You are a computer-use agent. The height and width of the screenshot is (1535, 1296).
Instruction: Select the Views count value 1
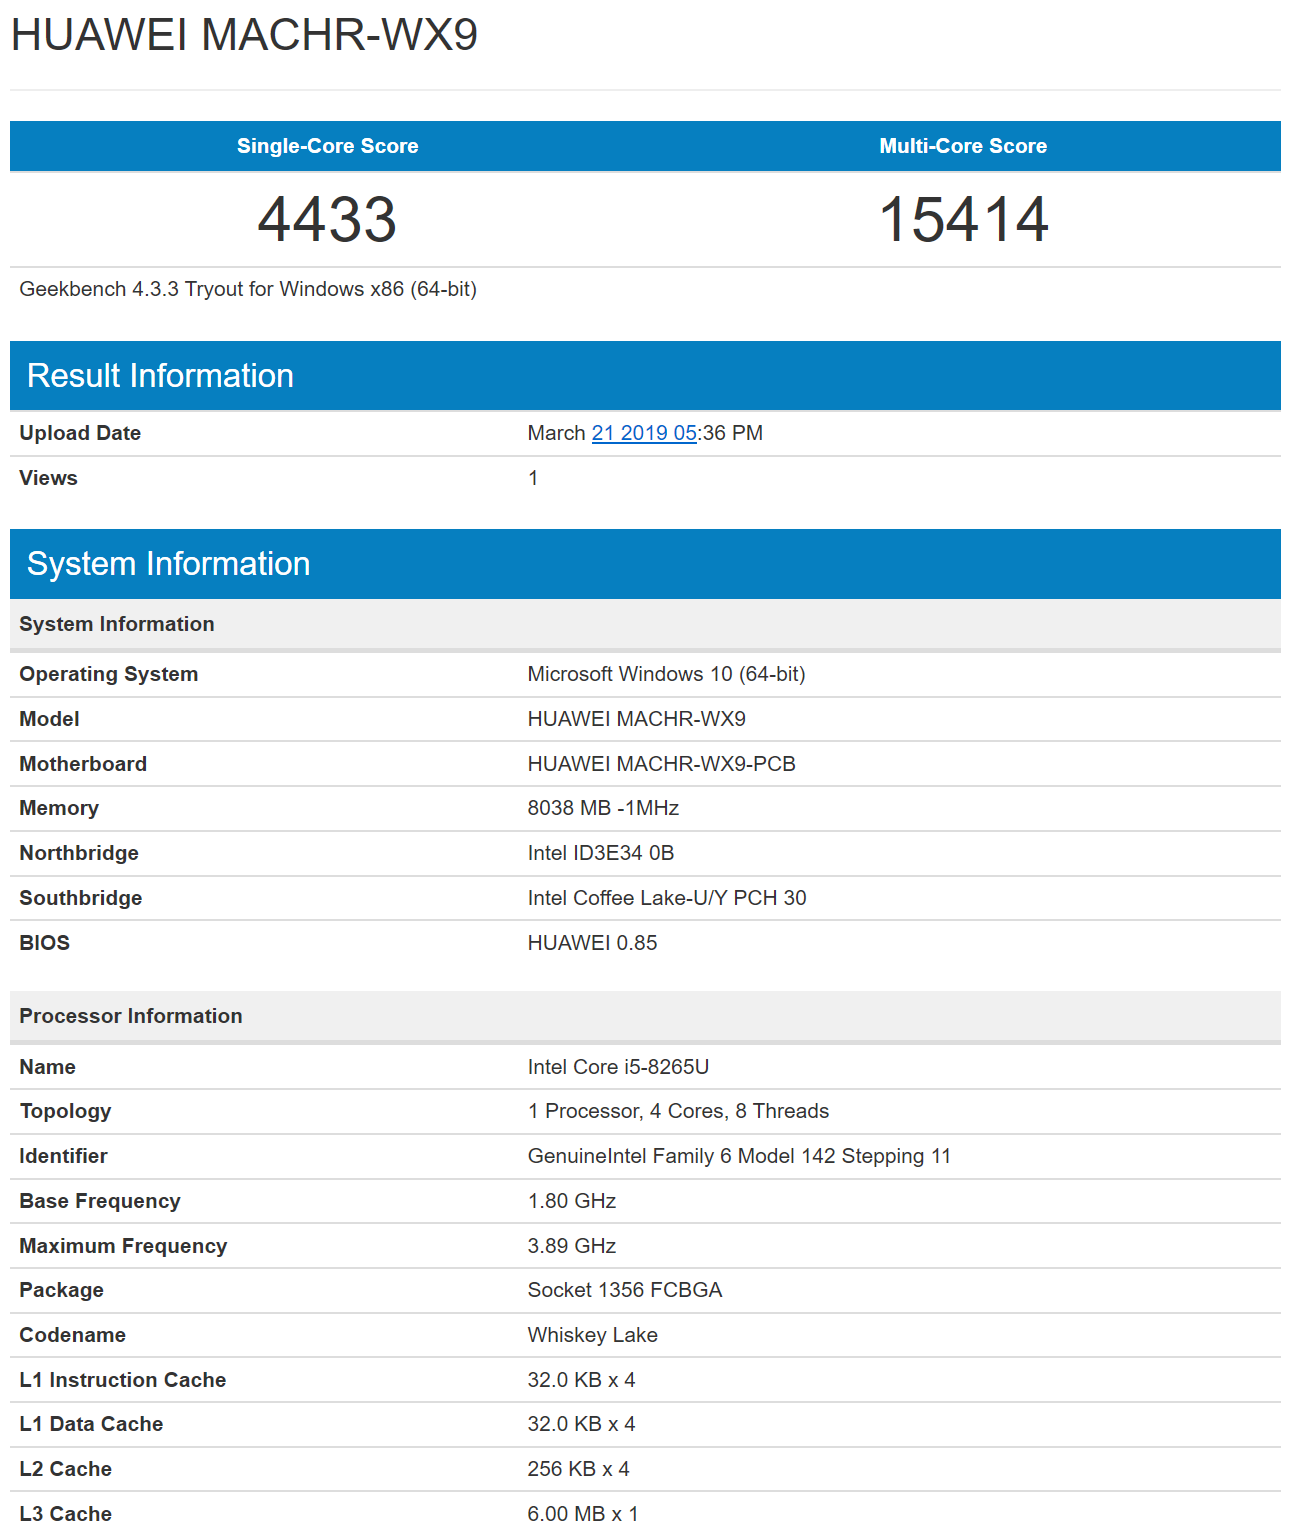pyautogui.click(x=533, y=478)
